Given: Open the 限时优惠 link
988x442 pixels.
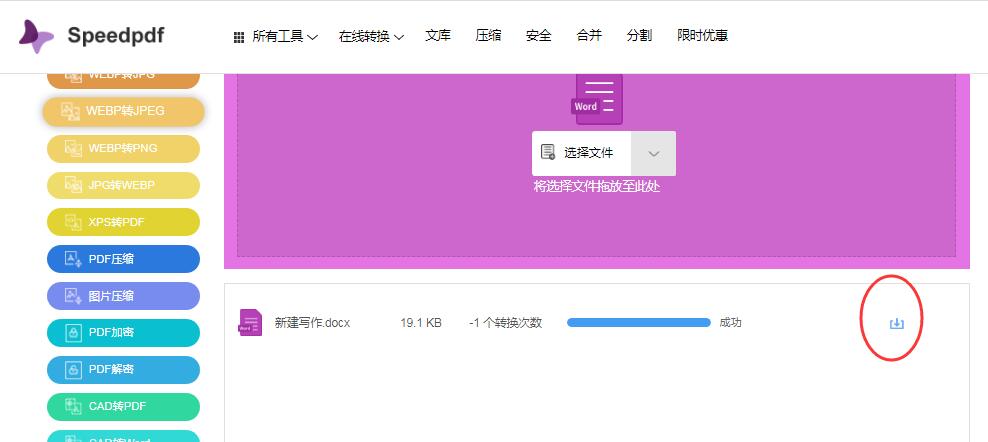Looking at the screenshot, I should pyautogui.click(x=702, y=36).
